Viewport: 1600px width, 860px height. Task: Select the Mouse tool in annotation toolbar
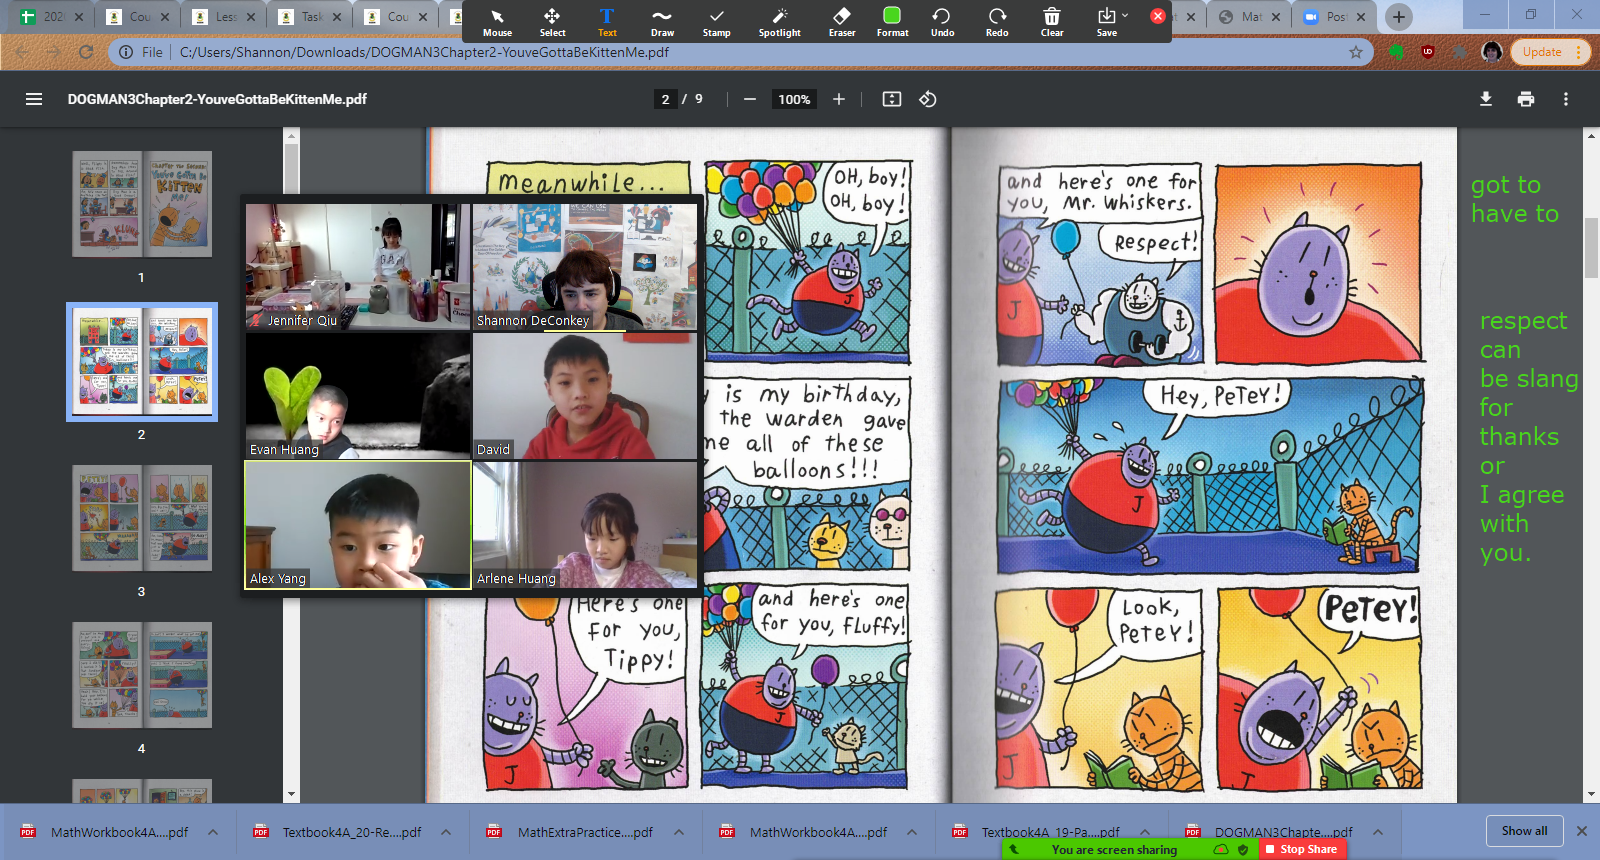pyautogui.click(x=497, y=22)
